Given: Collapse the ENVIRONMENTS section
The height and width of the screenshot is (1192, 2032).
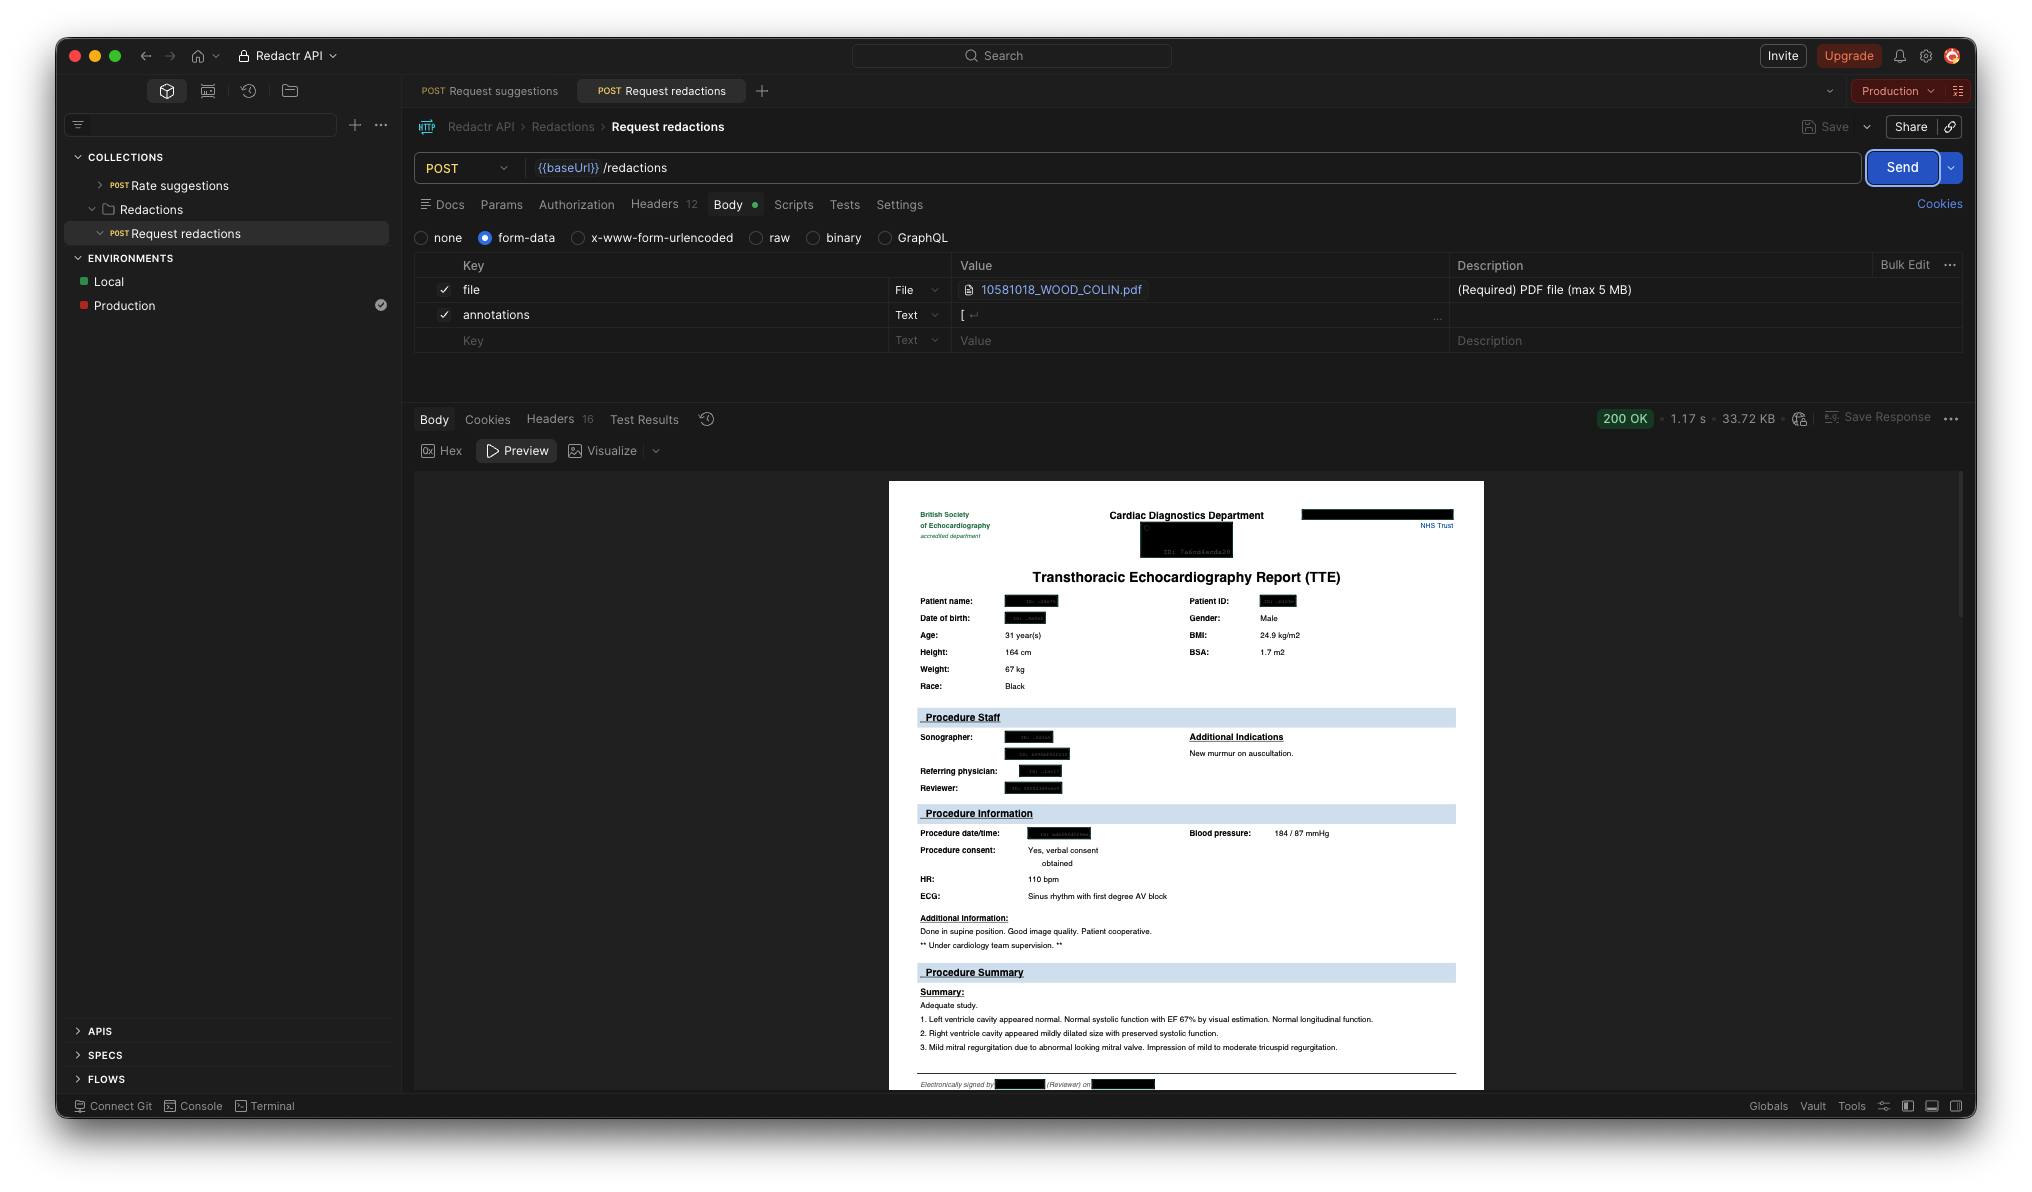Looking at the screenshot, I should click(78, 258).
